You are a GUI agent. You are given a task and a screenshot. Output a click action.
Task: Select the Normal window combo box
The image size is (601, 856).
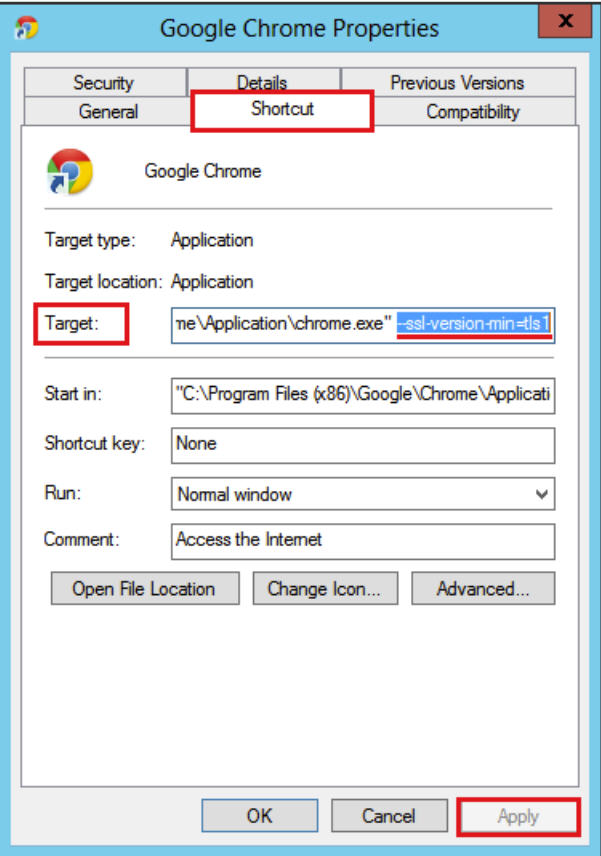tap(363, 494)
